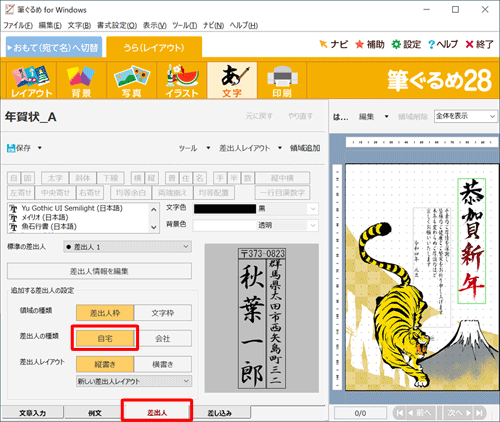Click 中央寄せ center align button

point(55,192)
